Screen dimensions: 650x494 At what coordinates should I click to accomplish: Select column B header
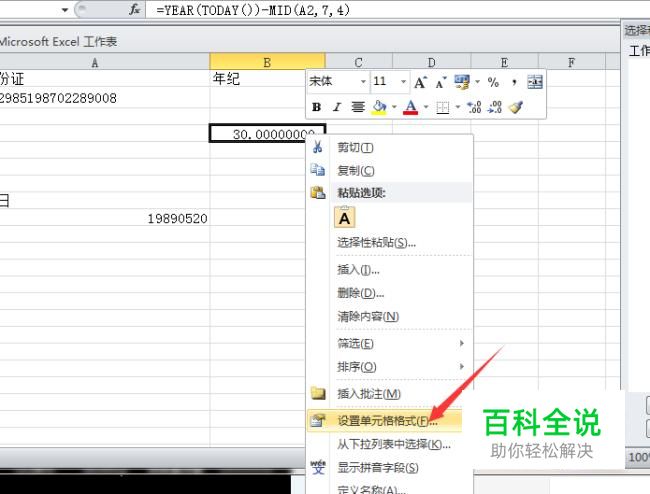(x=267, y=62)
